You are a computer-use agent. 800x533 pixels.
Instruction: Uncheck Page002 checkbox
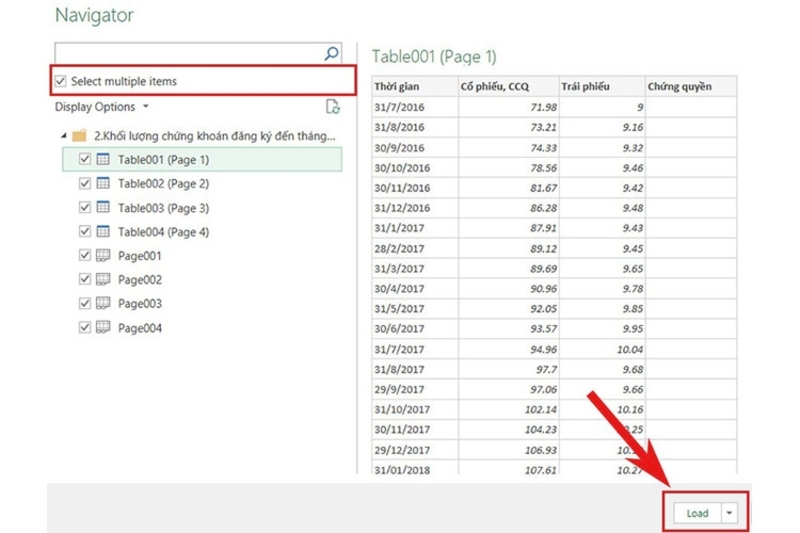tap(85, 280)
